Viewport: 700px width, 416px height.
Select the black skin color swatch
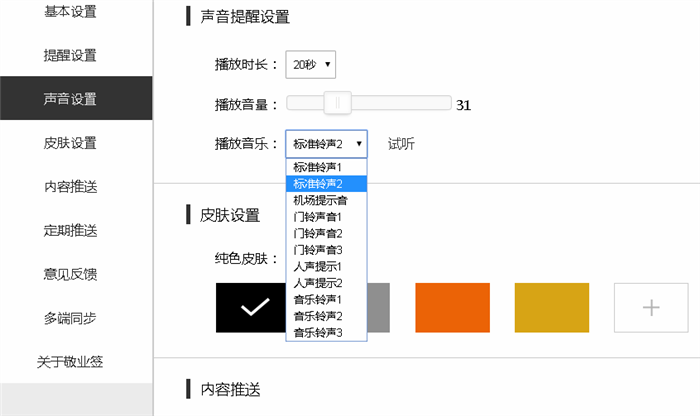pyautogui.click(x=254, y=308)
